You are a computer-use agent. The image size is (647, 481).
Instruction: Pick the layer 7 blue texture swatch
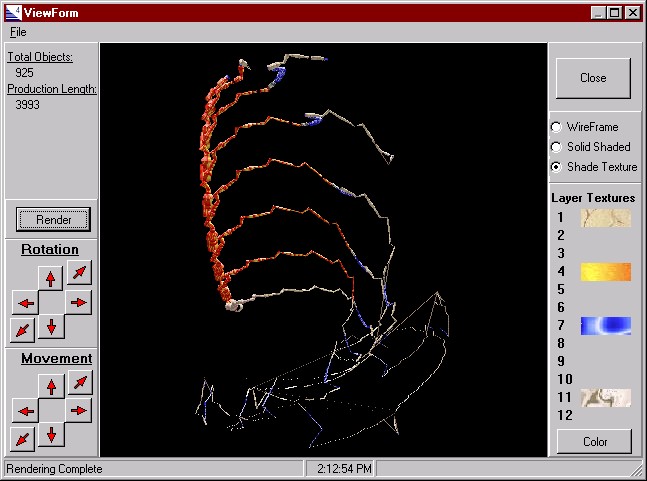(606, 326)
